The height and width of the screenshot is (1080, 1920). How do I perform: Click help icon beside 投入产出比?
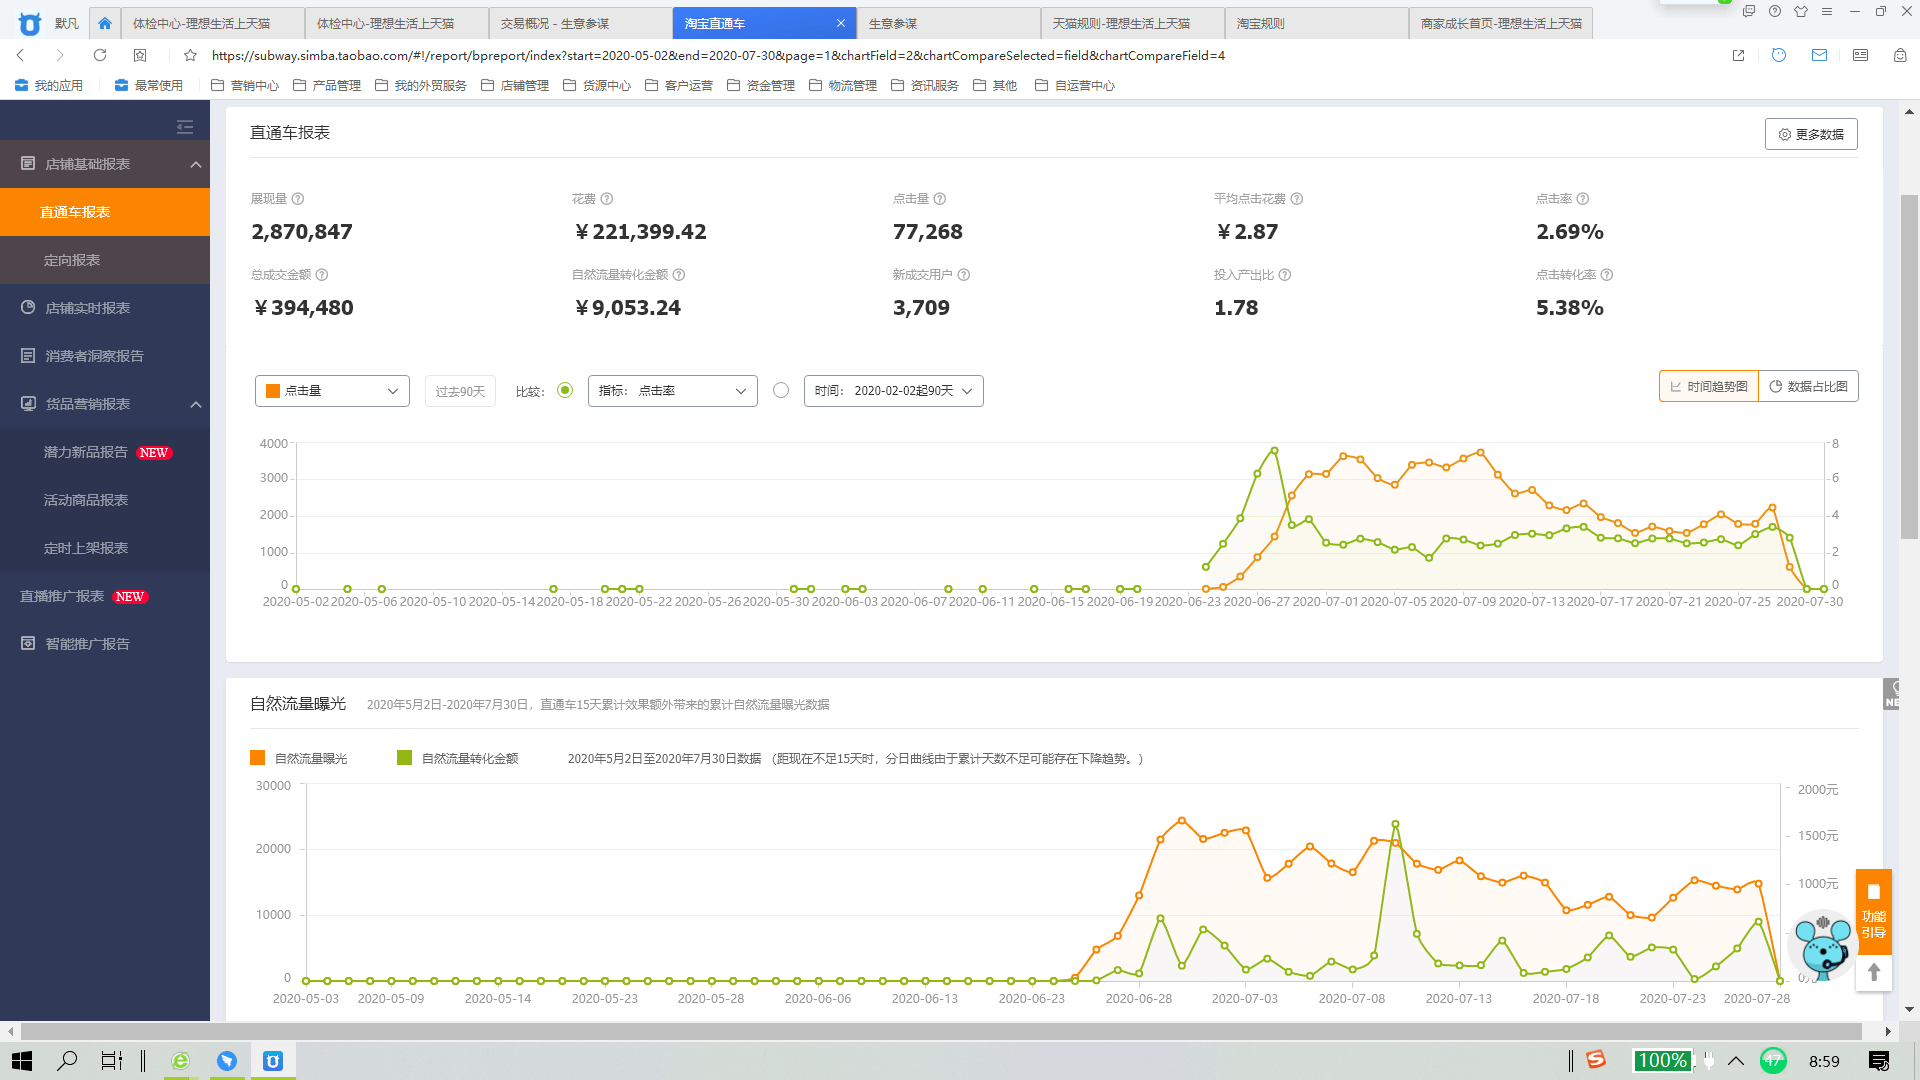[1285, 275]
